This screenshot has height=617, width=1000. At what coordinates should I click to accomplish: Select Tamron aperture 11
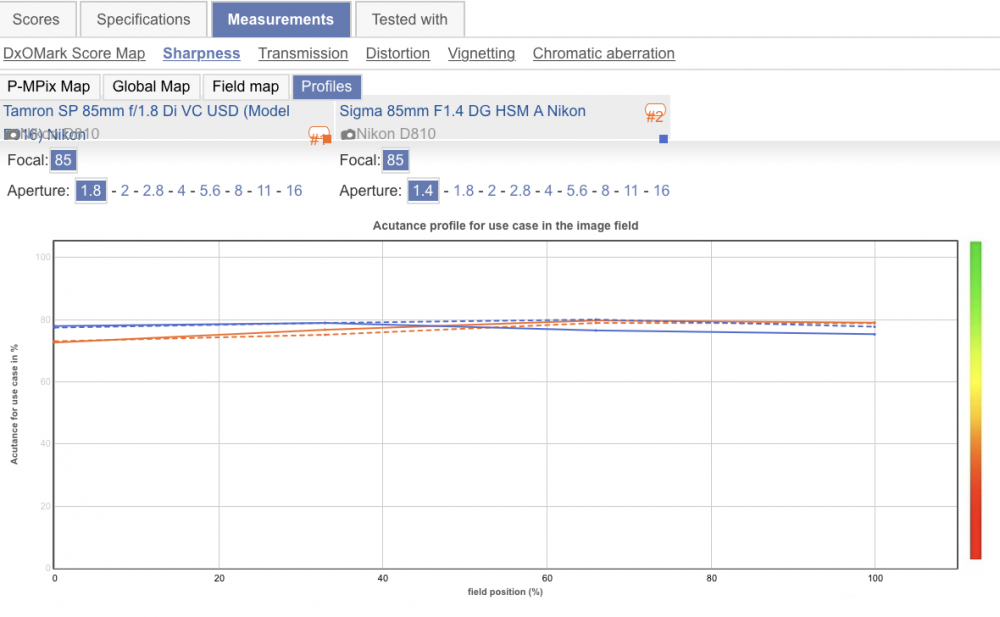click(264, 191)
